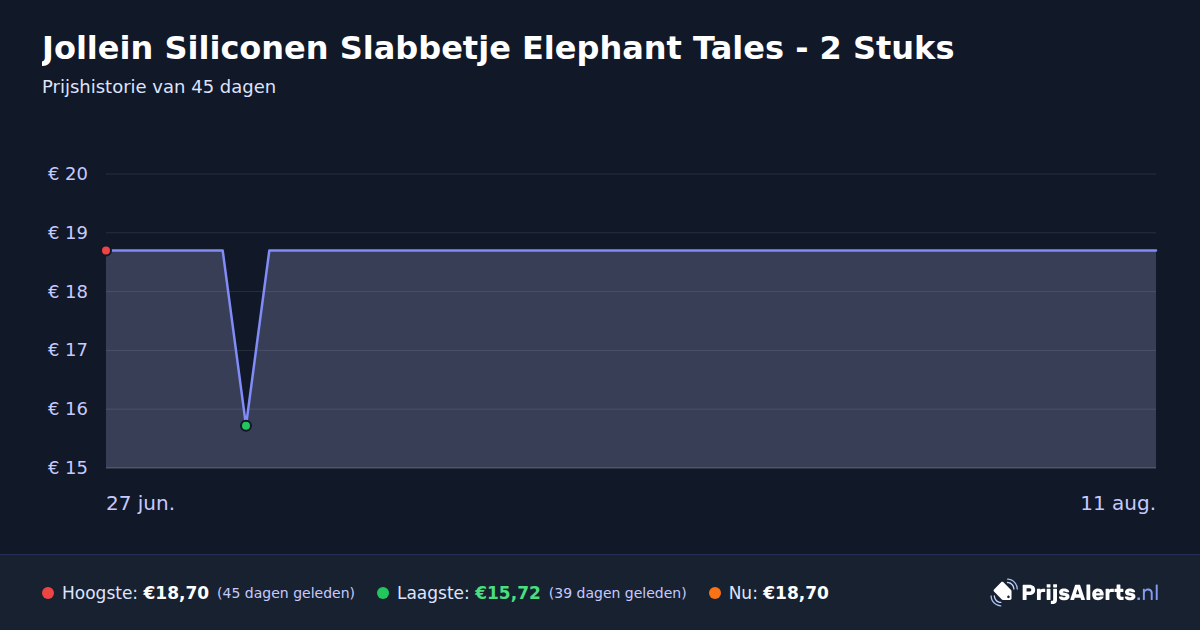Click the € 15 axis label
The height and width of the screenshot is (630, 1200).
(x=68, y=468)
